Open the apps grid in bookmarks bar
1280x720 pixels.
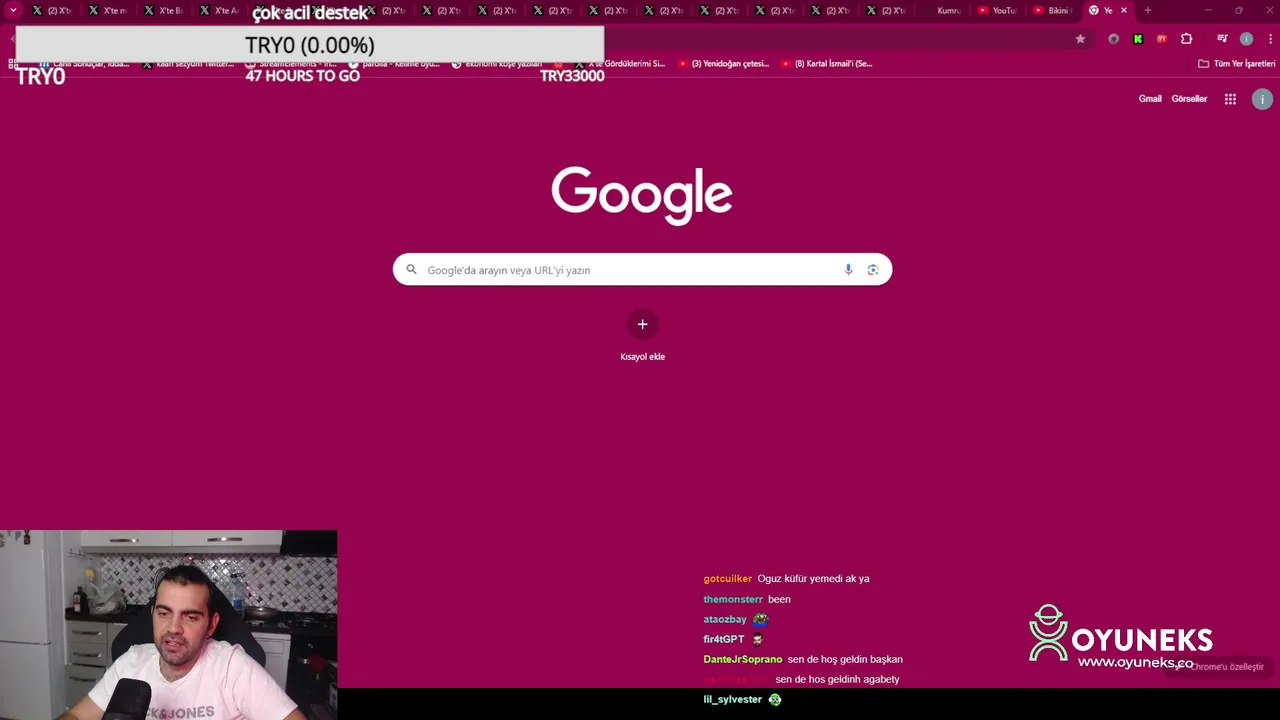(13, 63)
